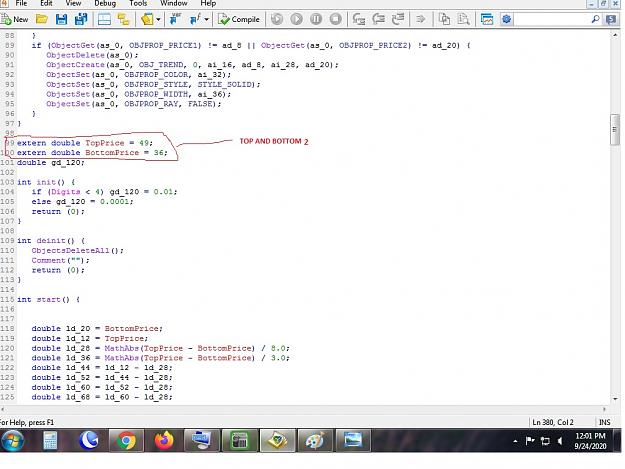This screenshot has height=469, width=625.
Task: Click the Step Over debug icon
Action: (x=378, y=19)
